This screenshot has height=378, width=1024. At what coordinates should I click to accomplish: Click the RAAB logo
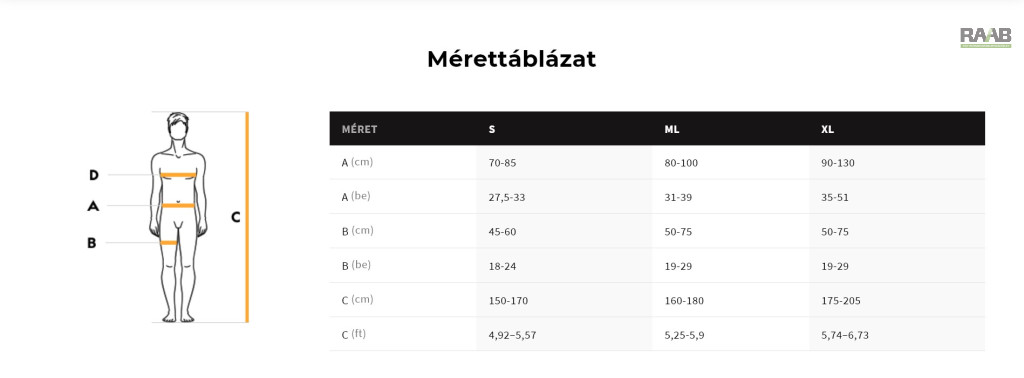coord(985,38)
